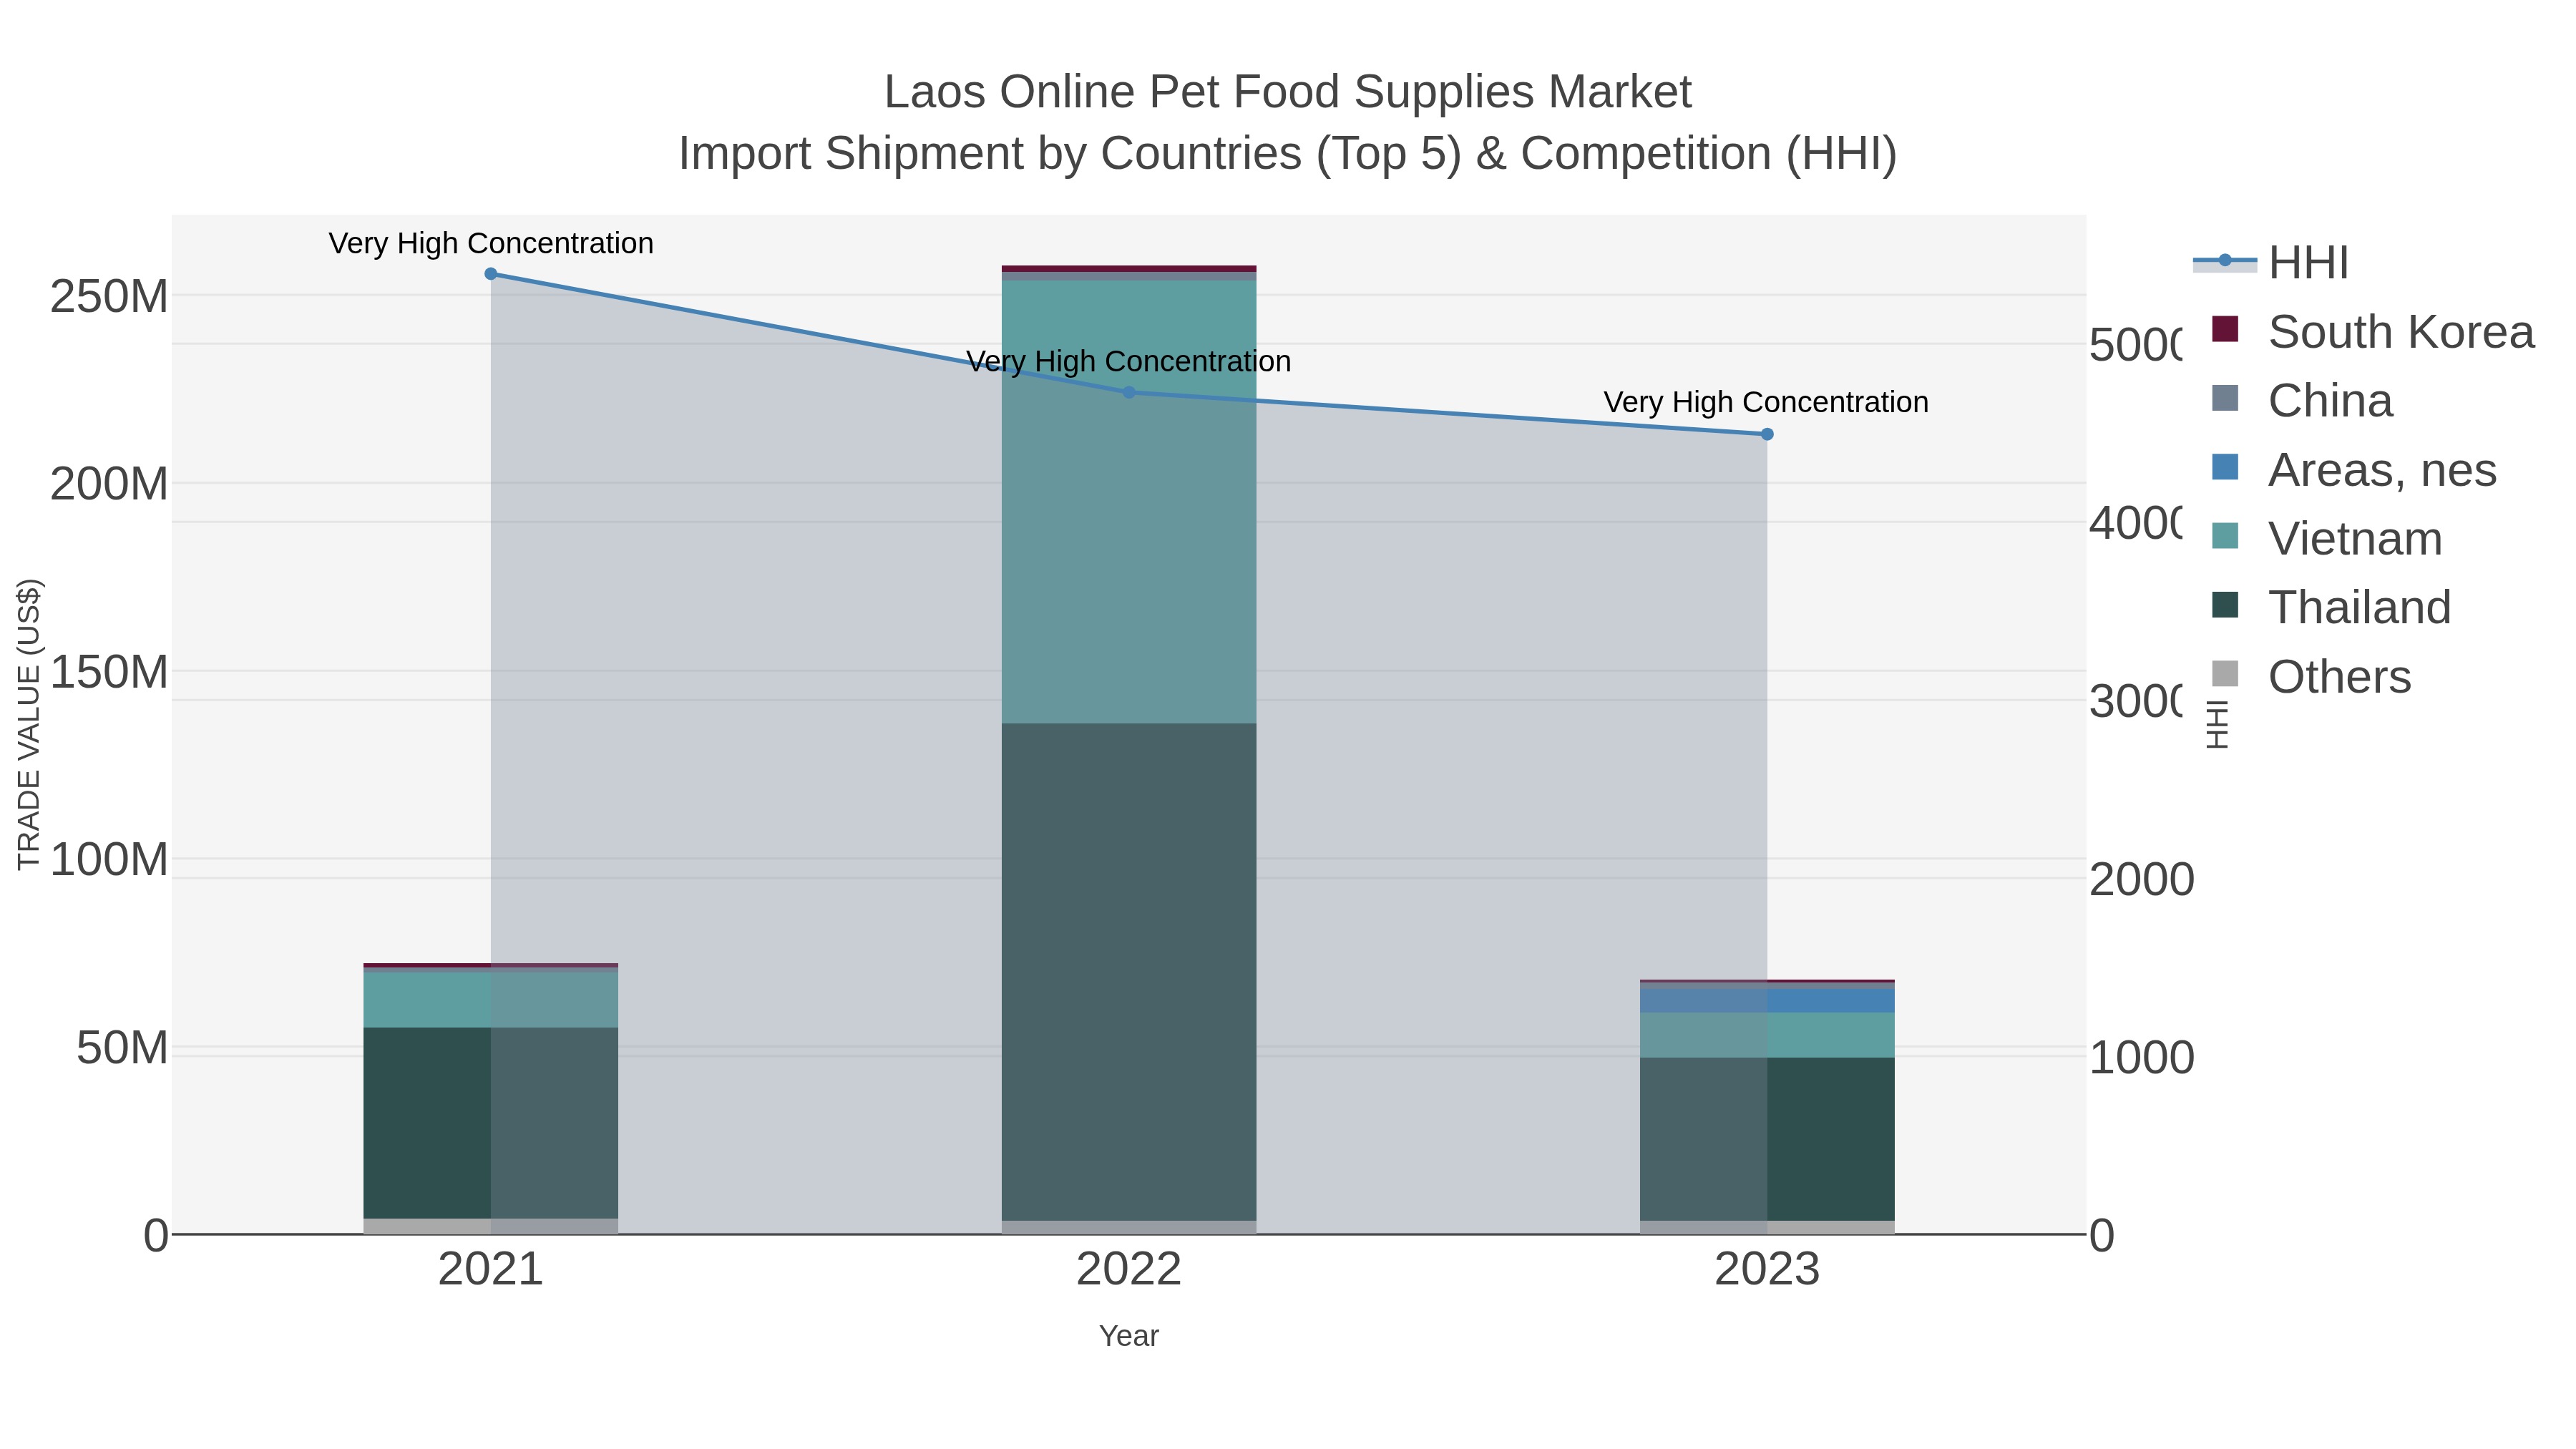Click the 2023 x-axis label
The width and height of the screenshot is (2576, 1449).
1767,1270
